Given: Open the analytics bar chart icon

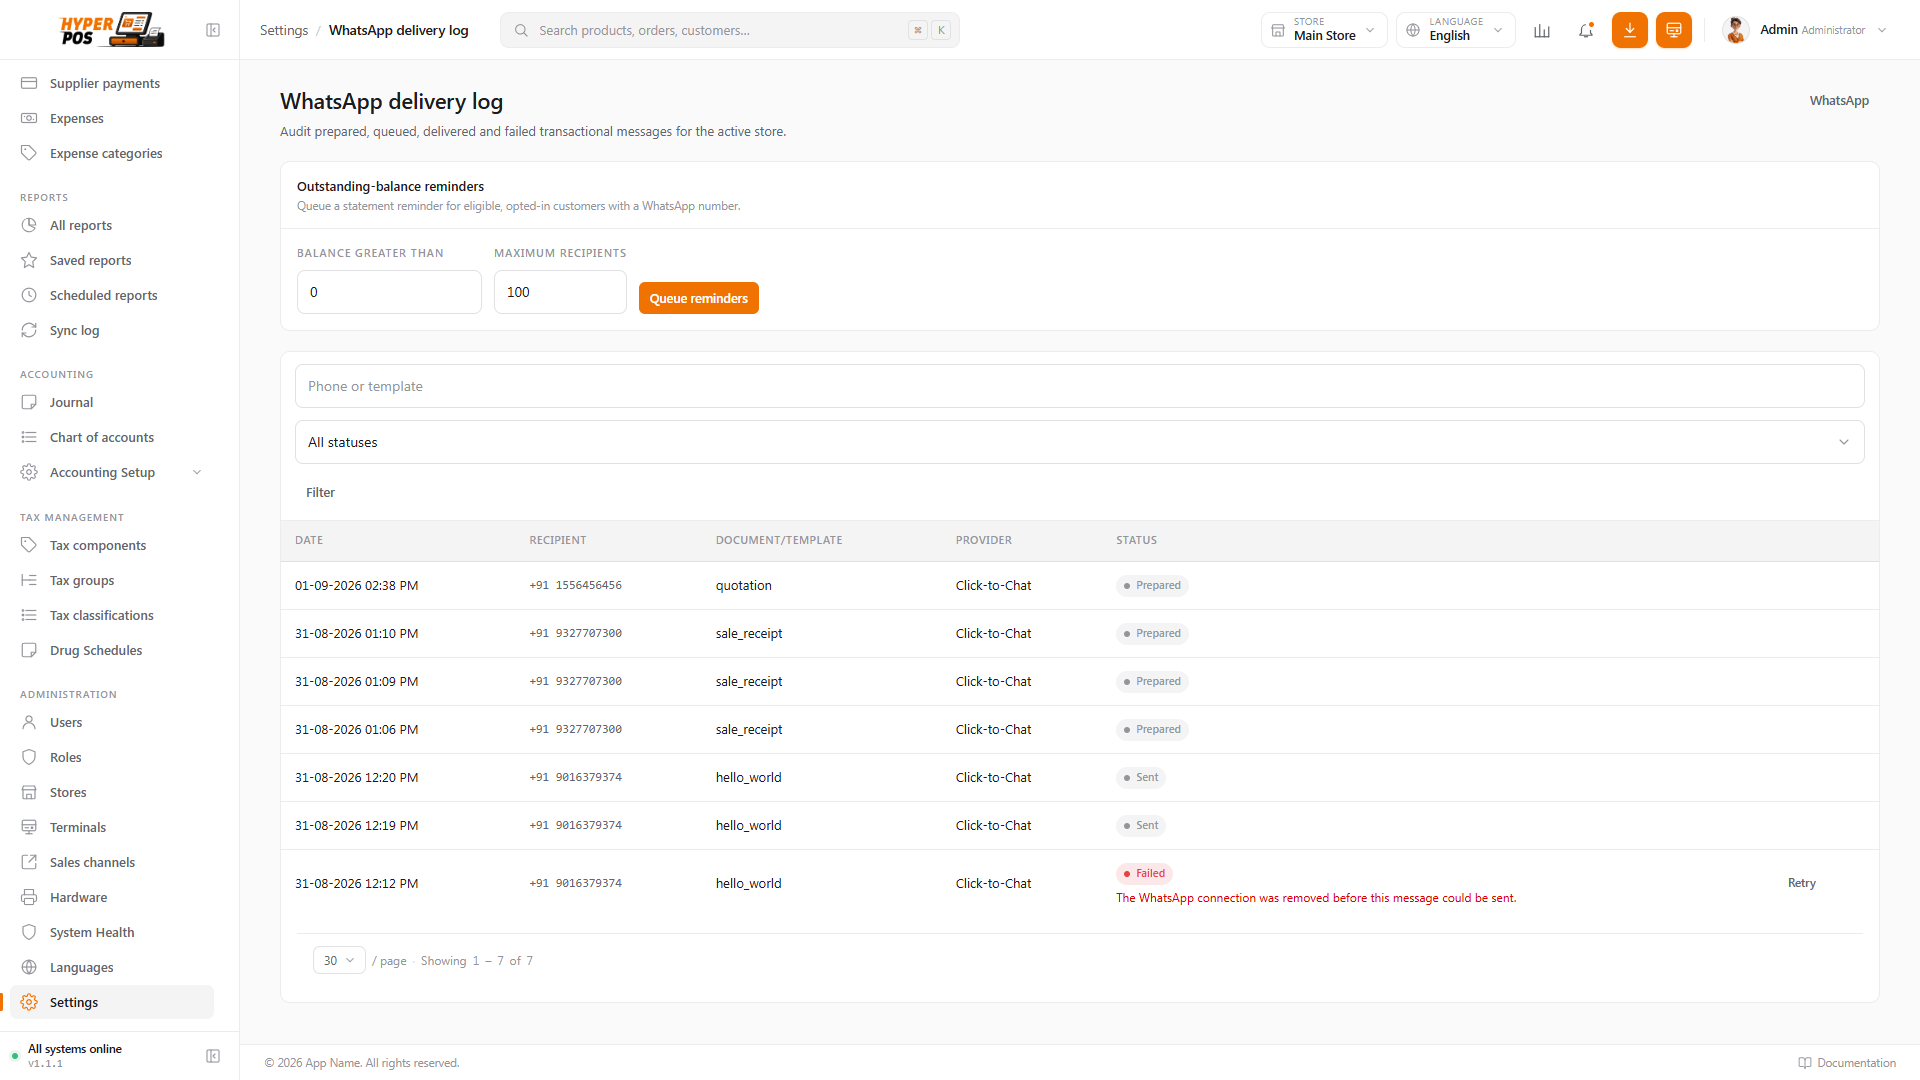Looking at the screenshot, I should 1542,30.
